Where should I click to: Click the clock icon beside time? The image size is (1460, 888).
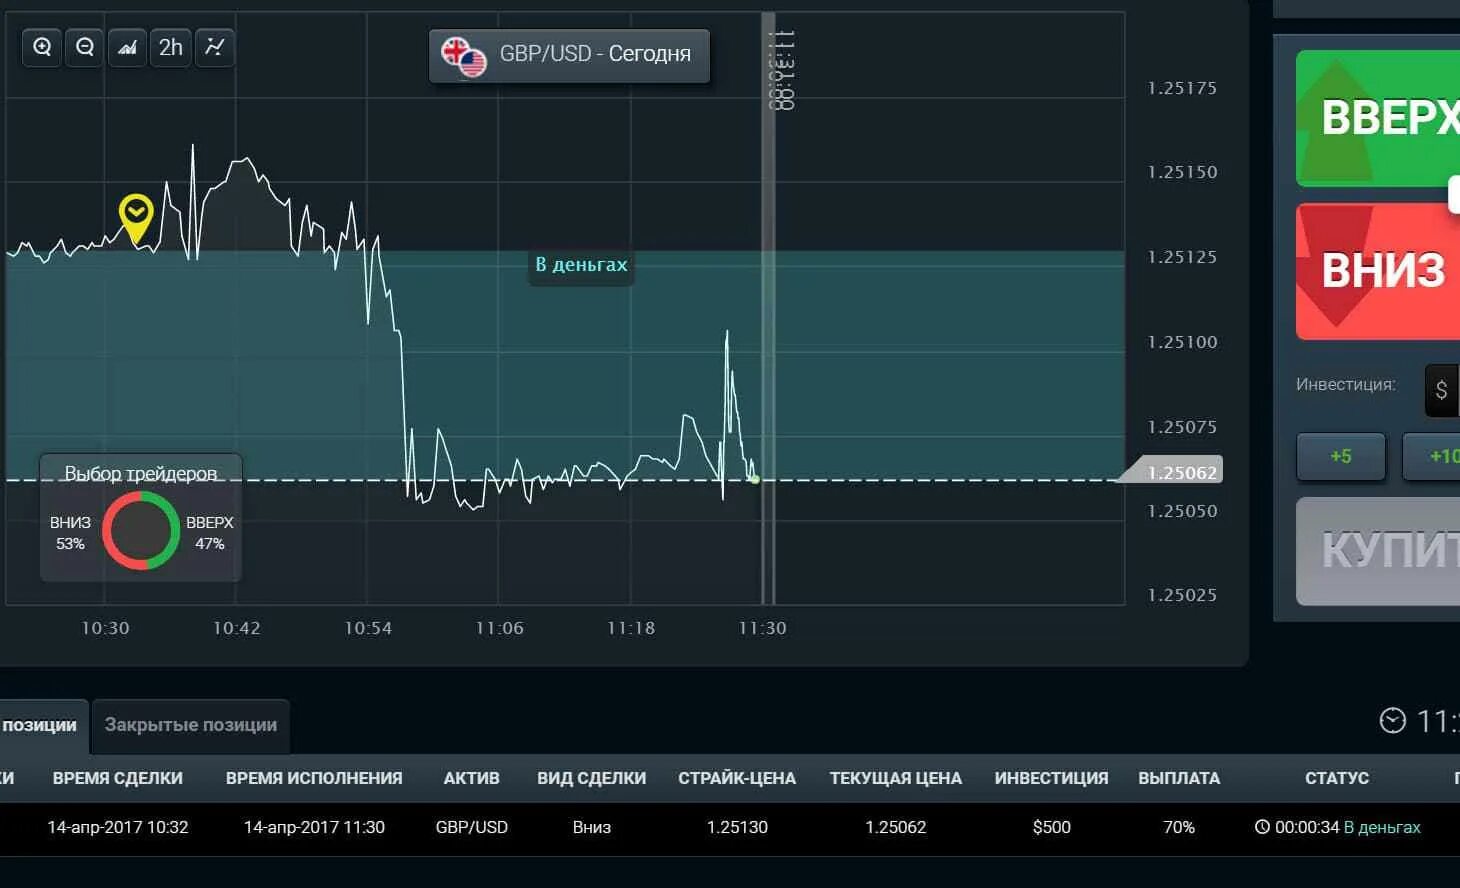click(x=1392, y=720)
